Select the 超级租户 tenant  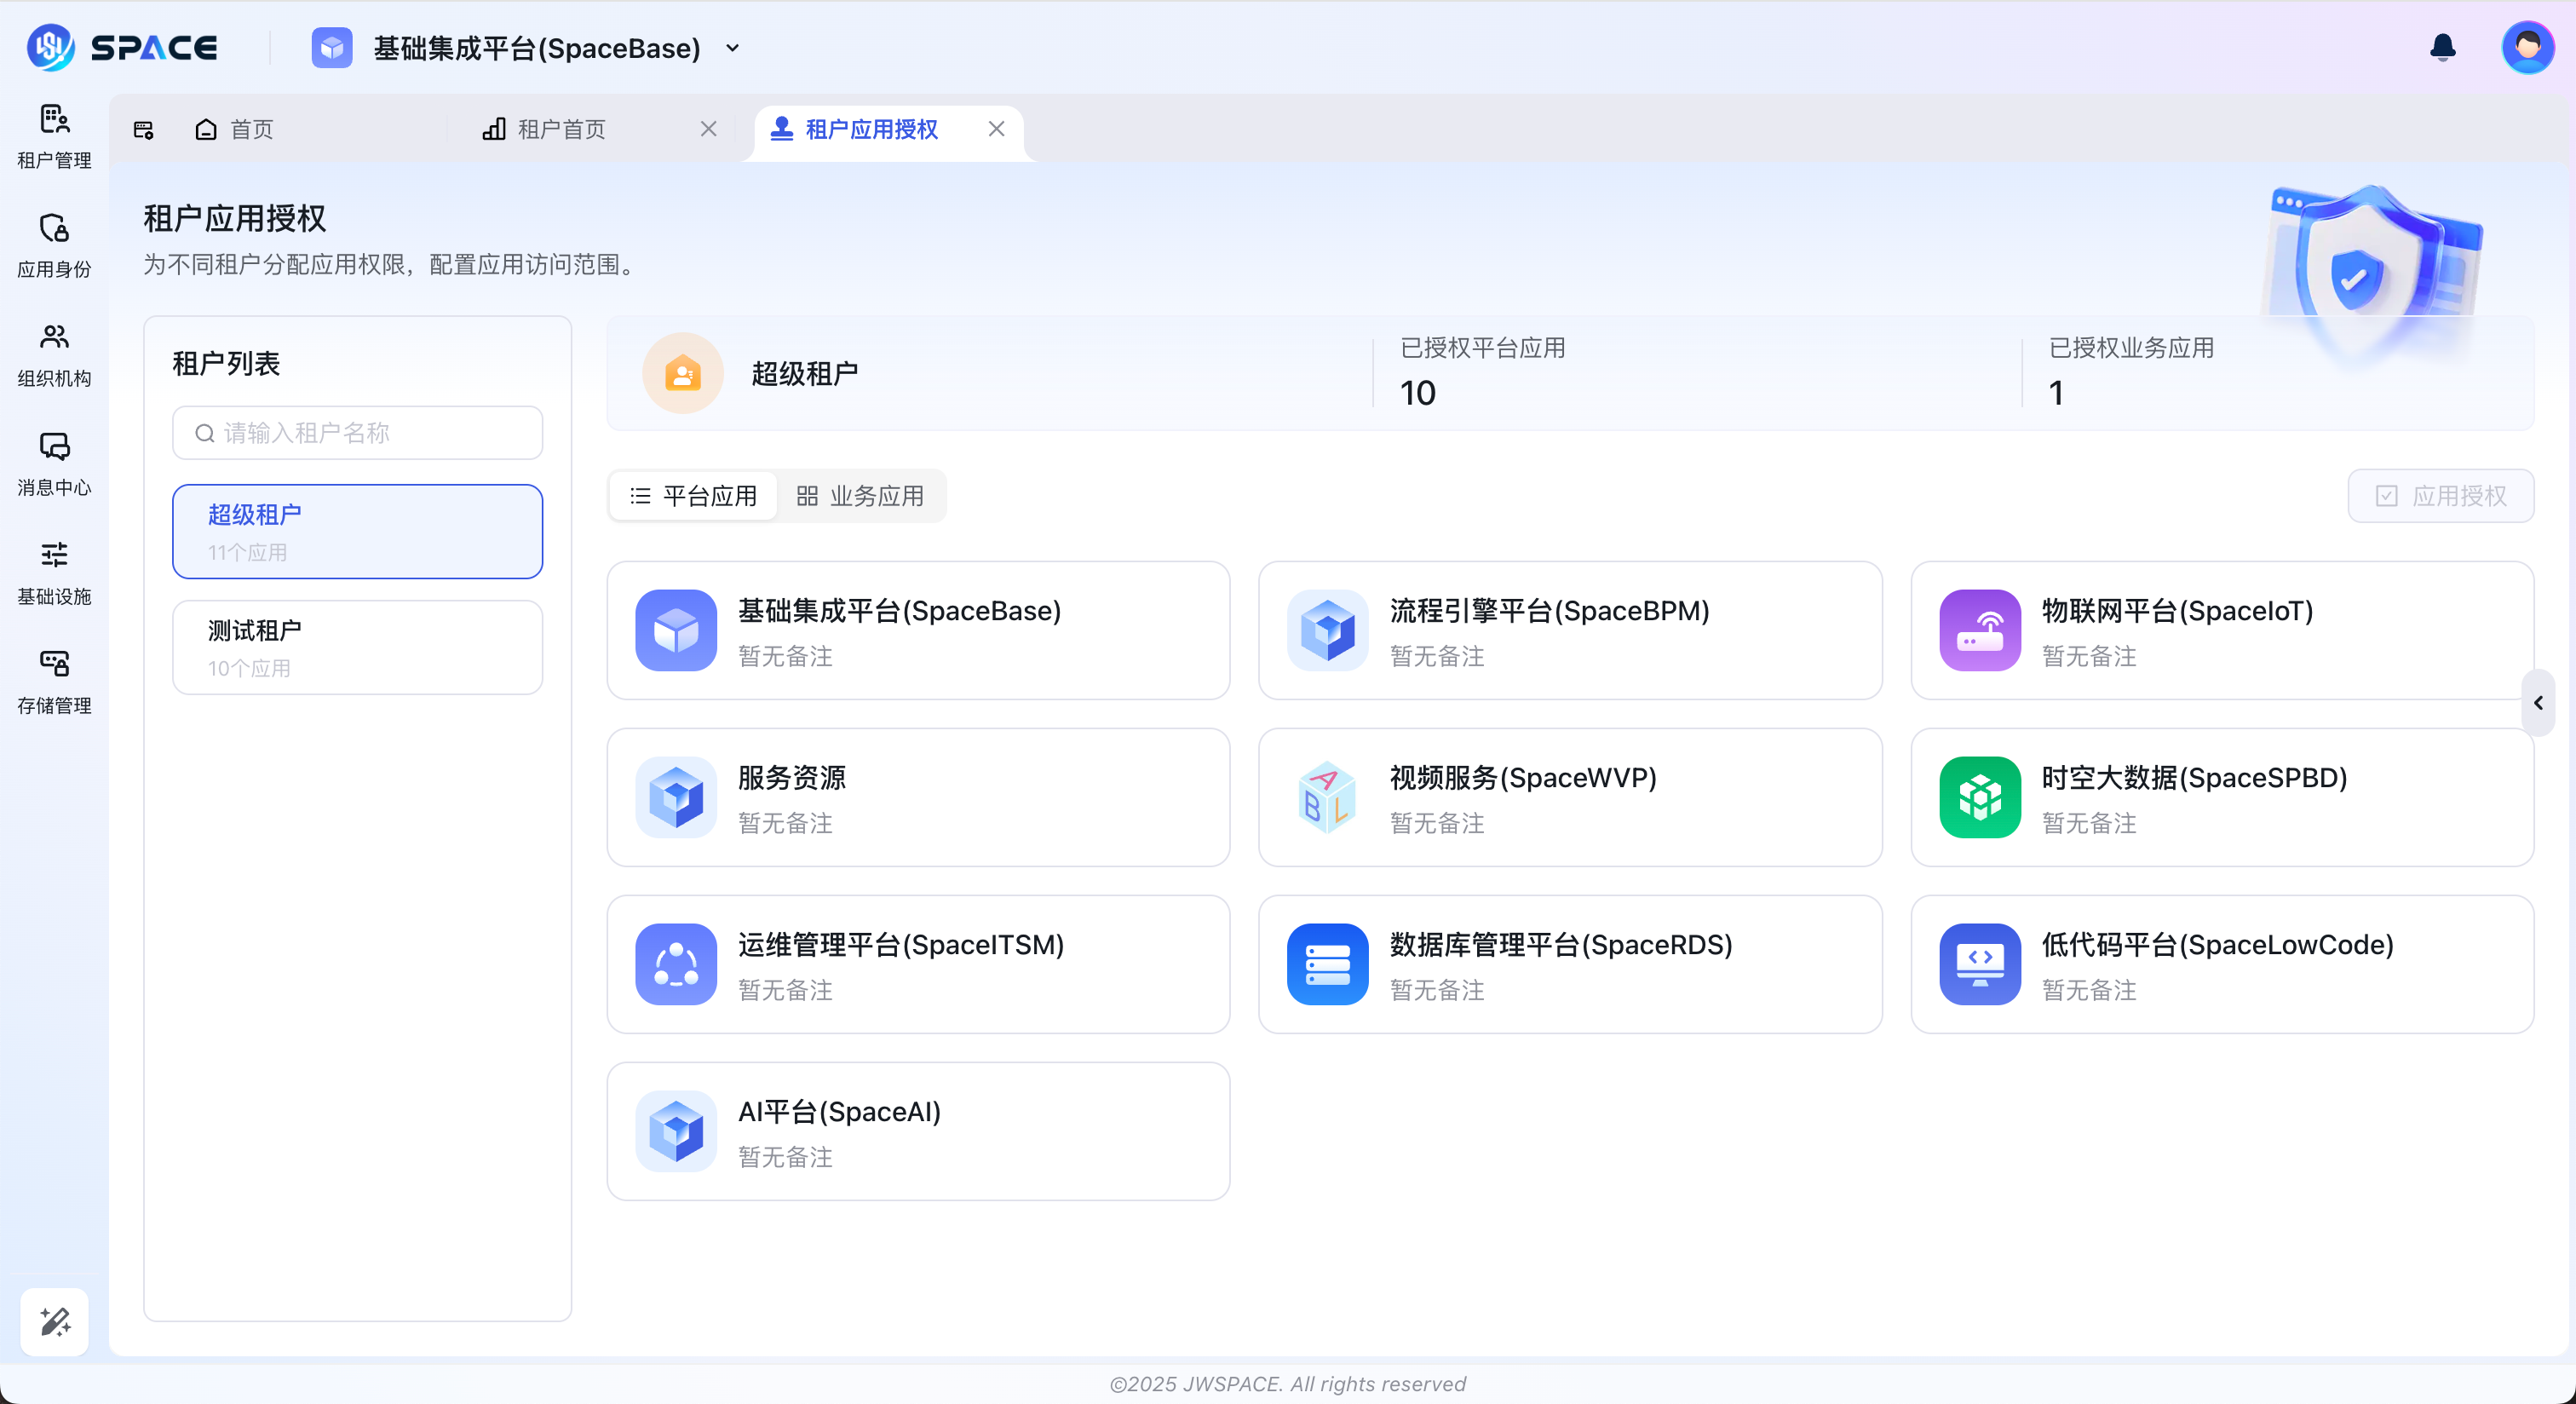[x=357, y=531]
